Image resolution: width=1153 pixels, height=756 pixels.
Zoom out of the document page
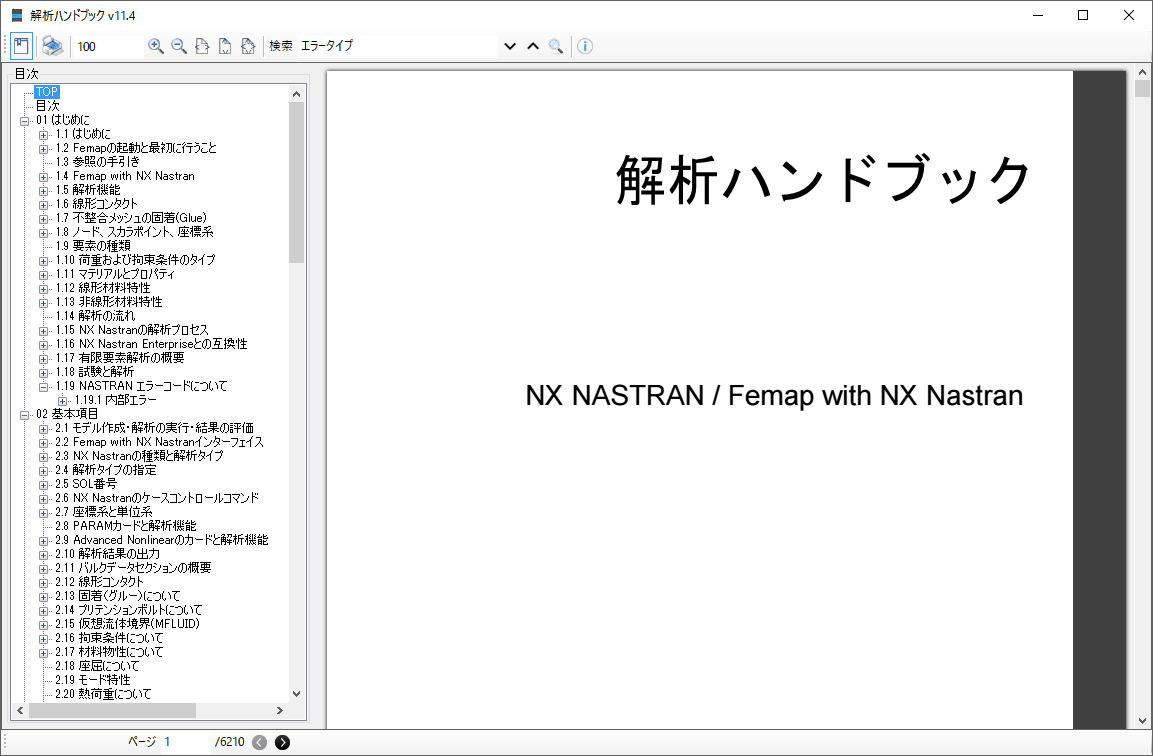tap(179, 45)
